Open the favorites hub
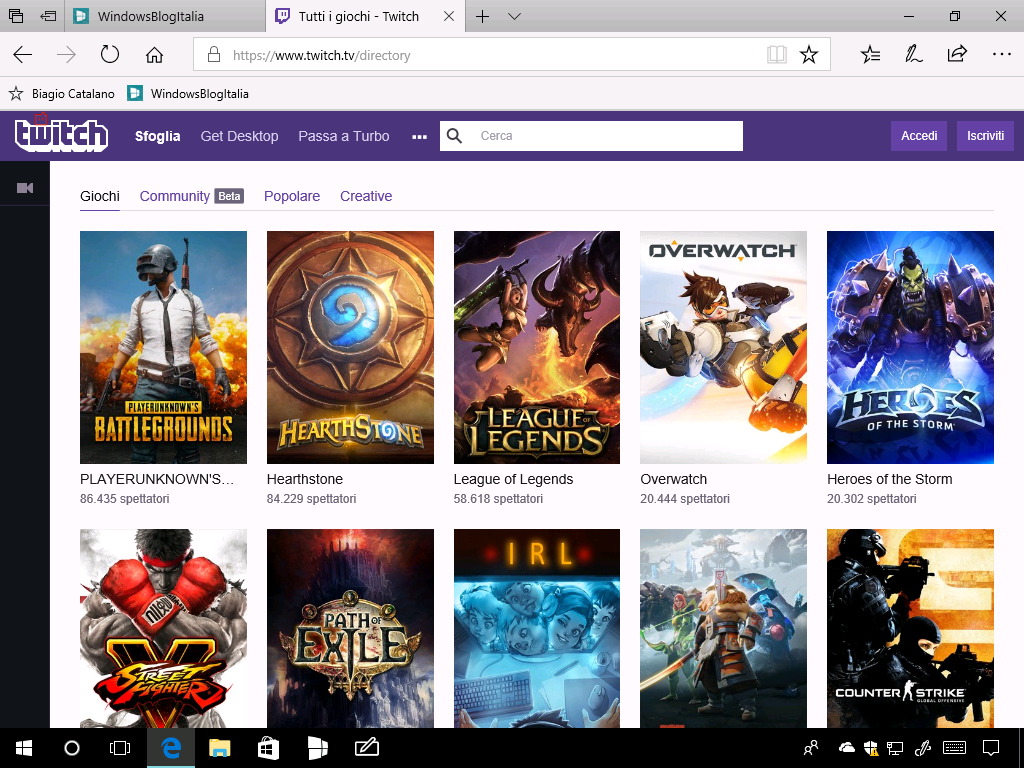 870,55
